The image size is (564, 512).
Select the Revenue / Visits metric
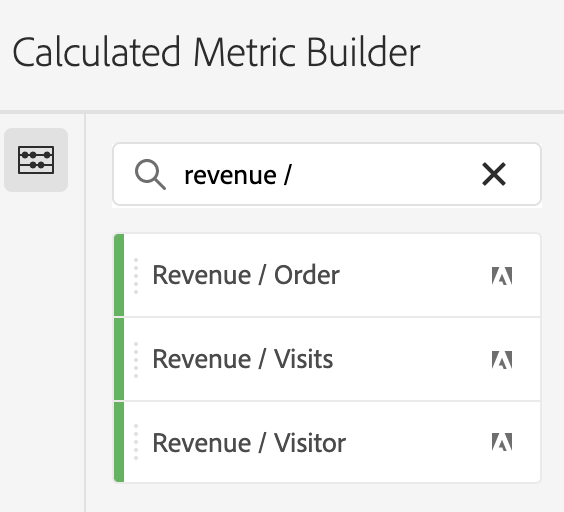click(x=327, y=359)
